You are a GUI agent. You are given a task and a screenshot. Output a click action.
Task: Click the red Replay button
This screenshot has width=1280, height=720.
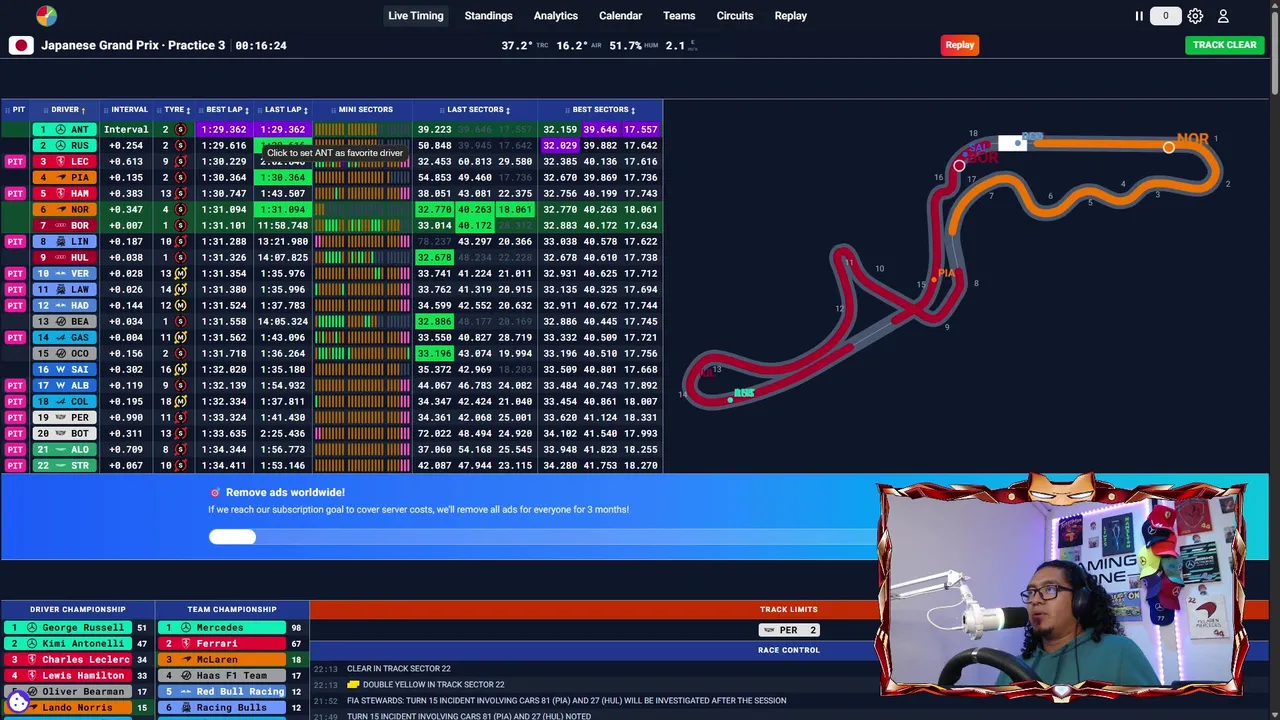pos(959,45)
